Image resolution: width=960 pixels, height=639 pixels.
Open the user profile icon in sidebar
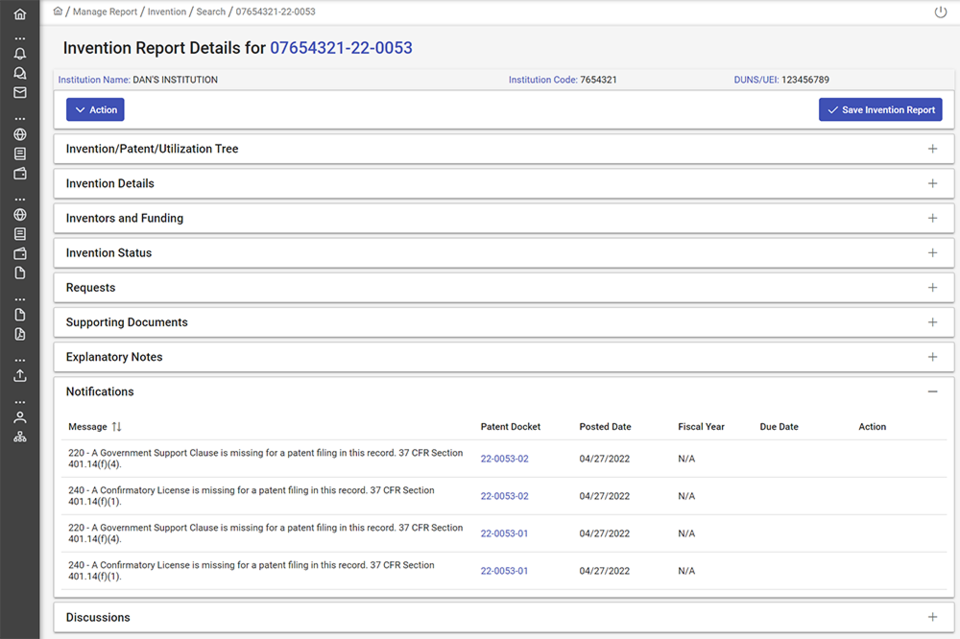[19, 417]
